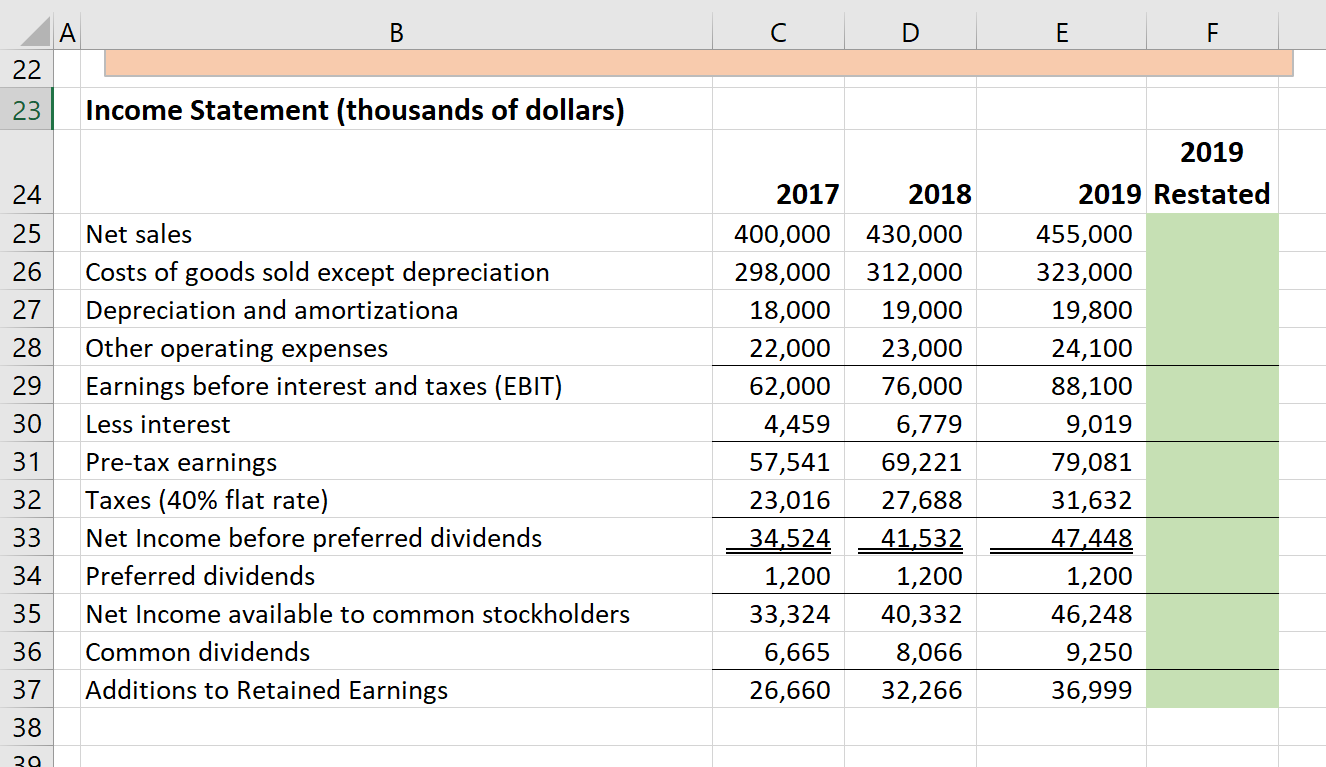The height and width of the screenshot is (767, 1326).
Task: Click the Net sales label
Action: point(139,234)
